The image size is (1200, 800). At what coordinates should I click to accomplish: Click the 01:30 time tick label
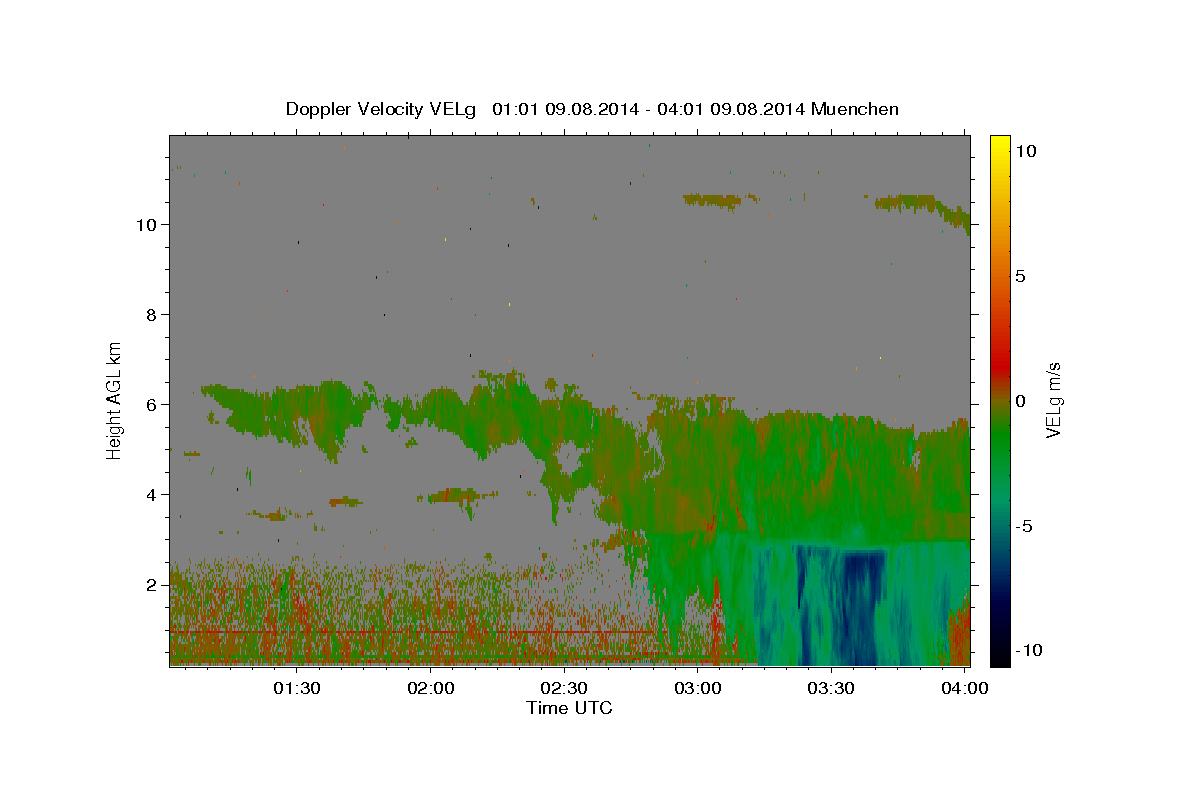tap(297, 688)
